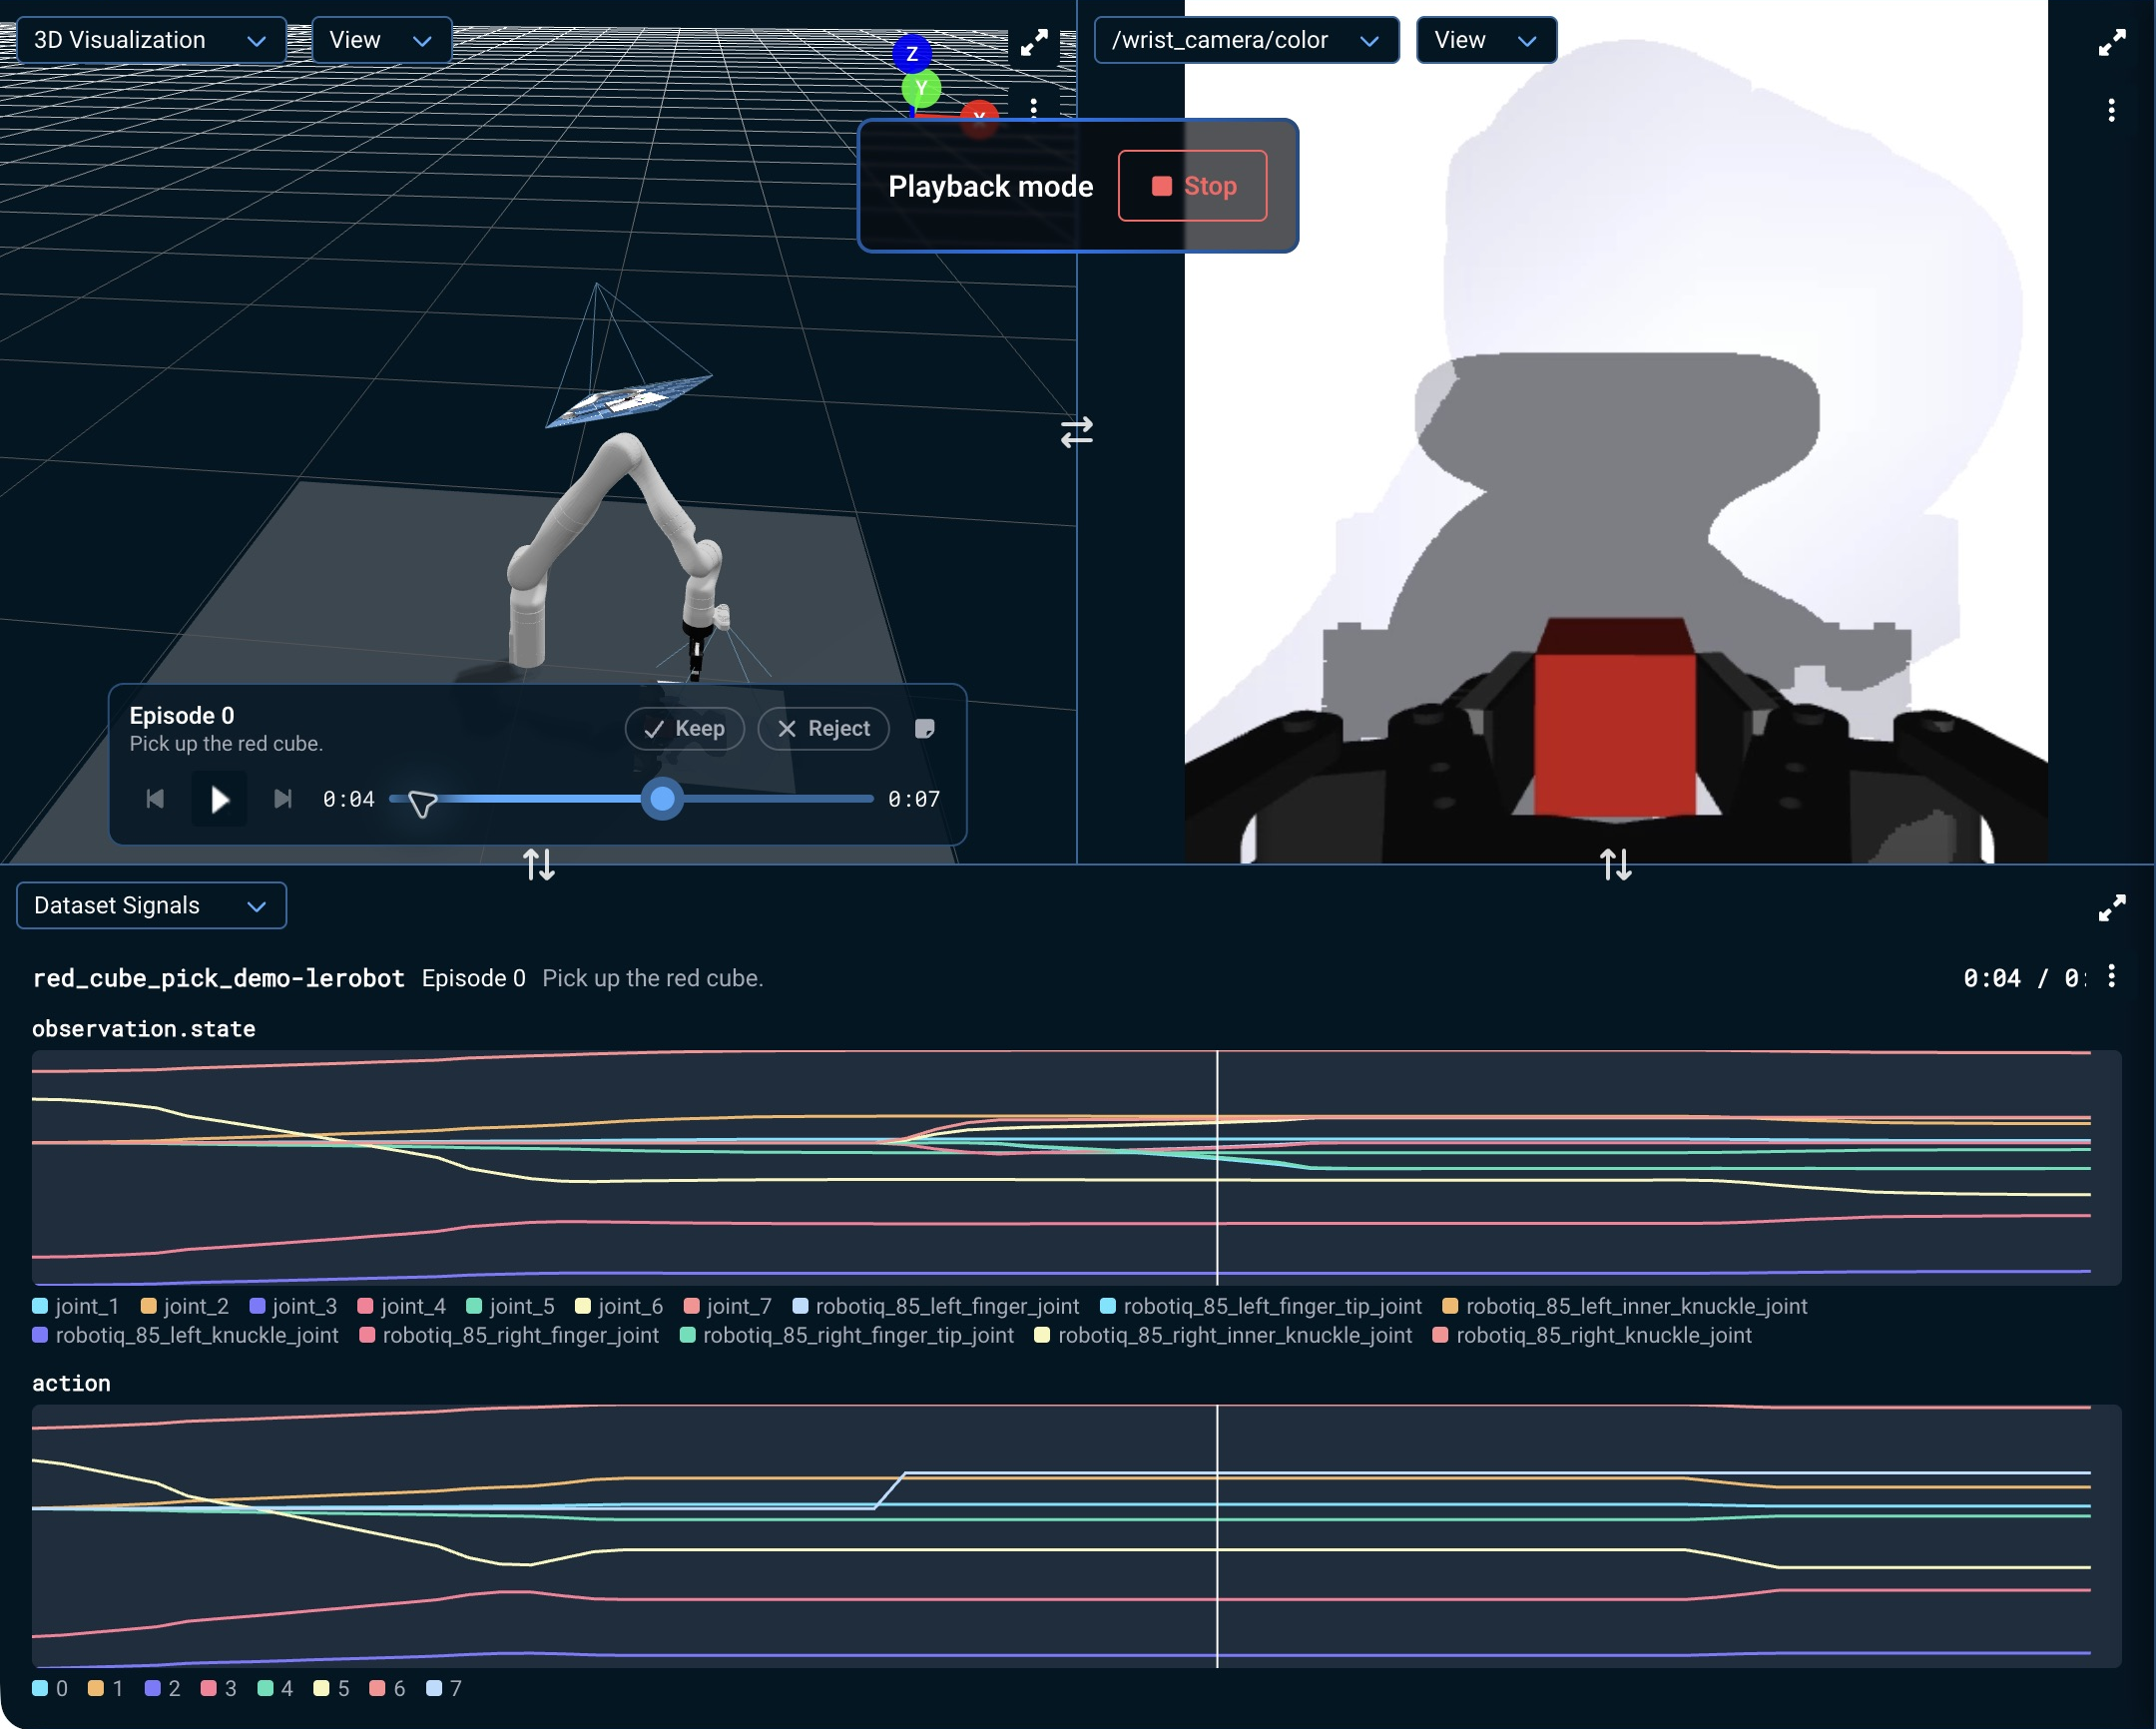
Task: Click the green Y axis gizmo
Action: 921,88
